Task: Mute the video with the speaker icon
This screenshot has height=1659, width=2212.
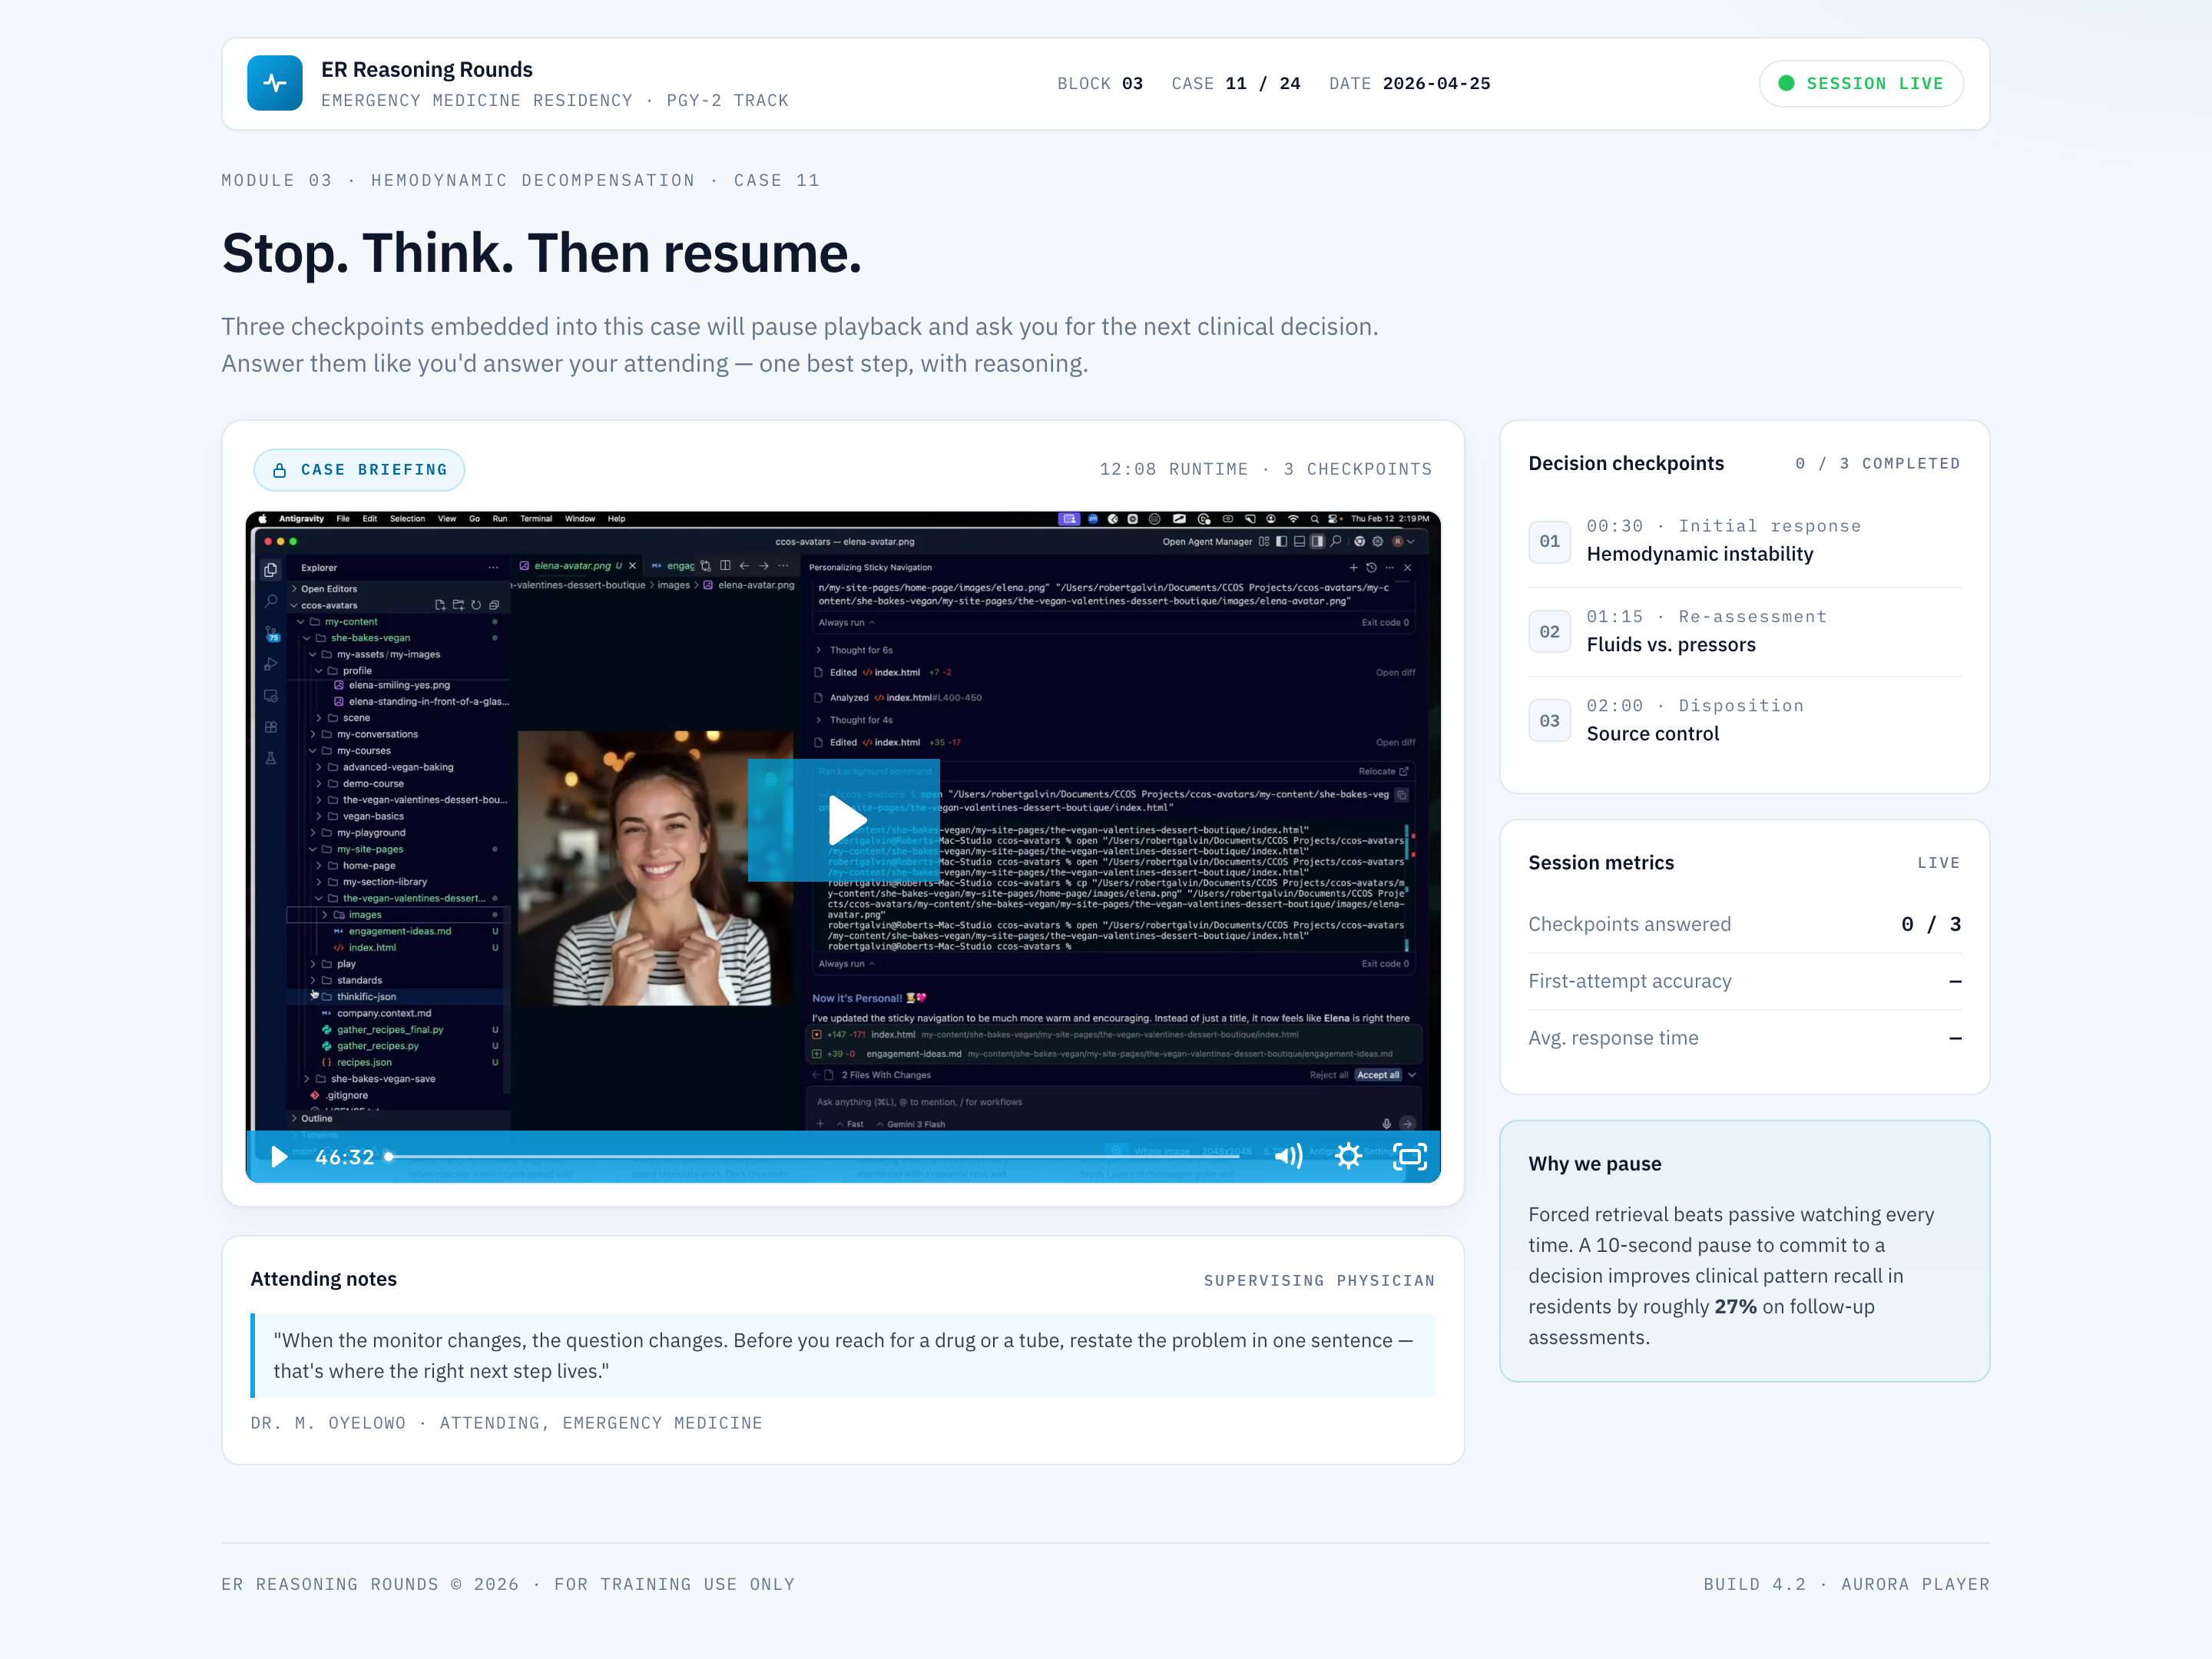Action: (x=1288, y=1157)
